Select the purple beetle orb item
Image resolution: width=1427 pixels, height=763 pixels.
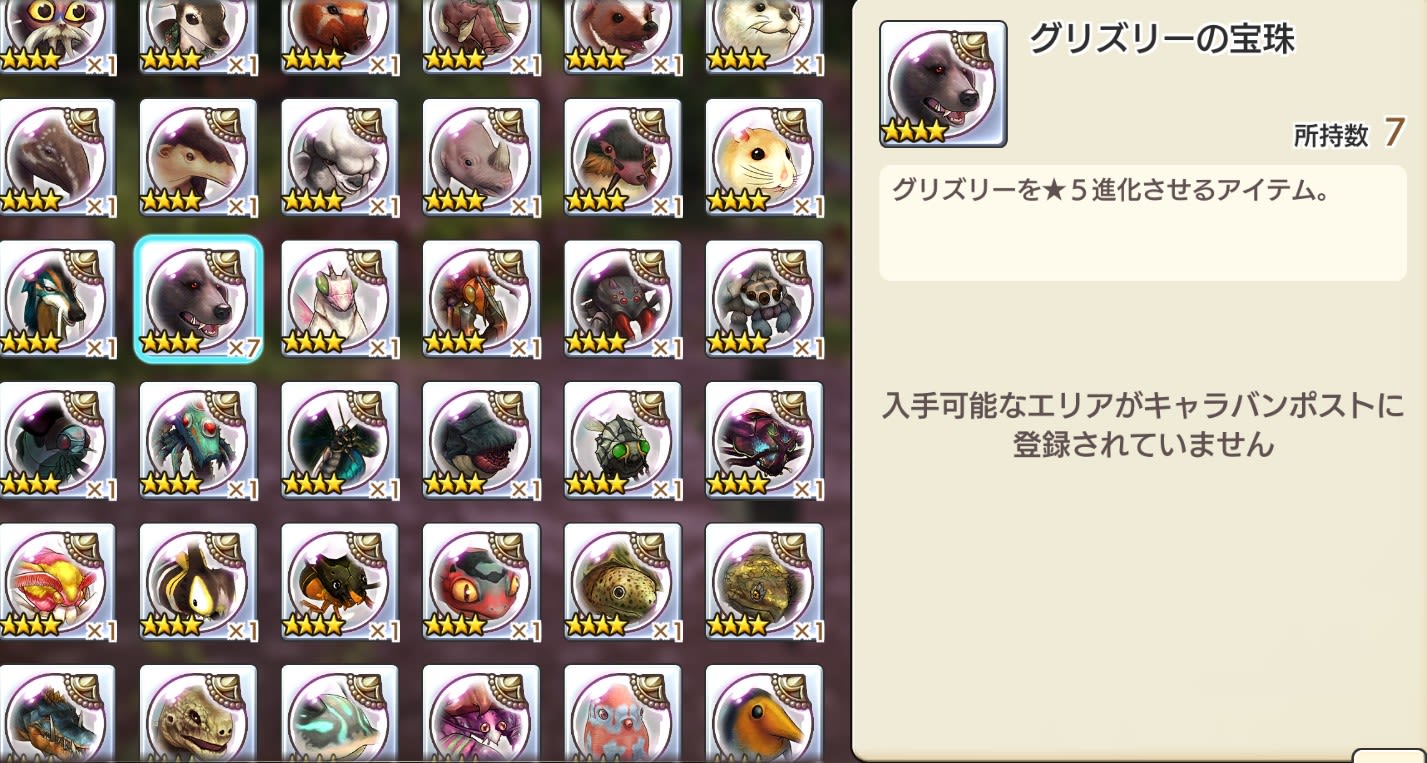click(764, 441)
